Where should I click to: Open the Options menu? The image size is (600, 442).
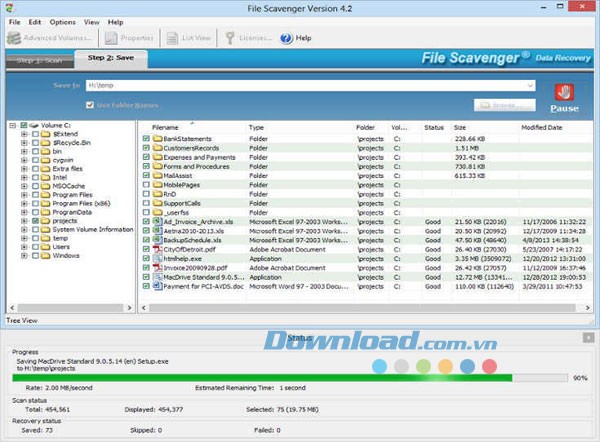coord(62,21)
